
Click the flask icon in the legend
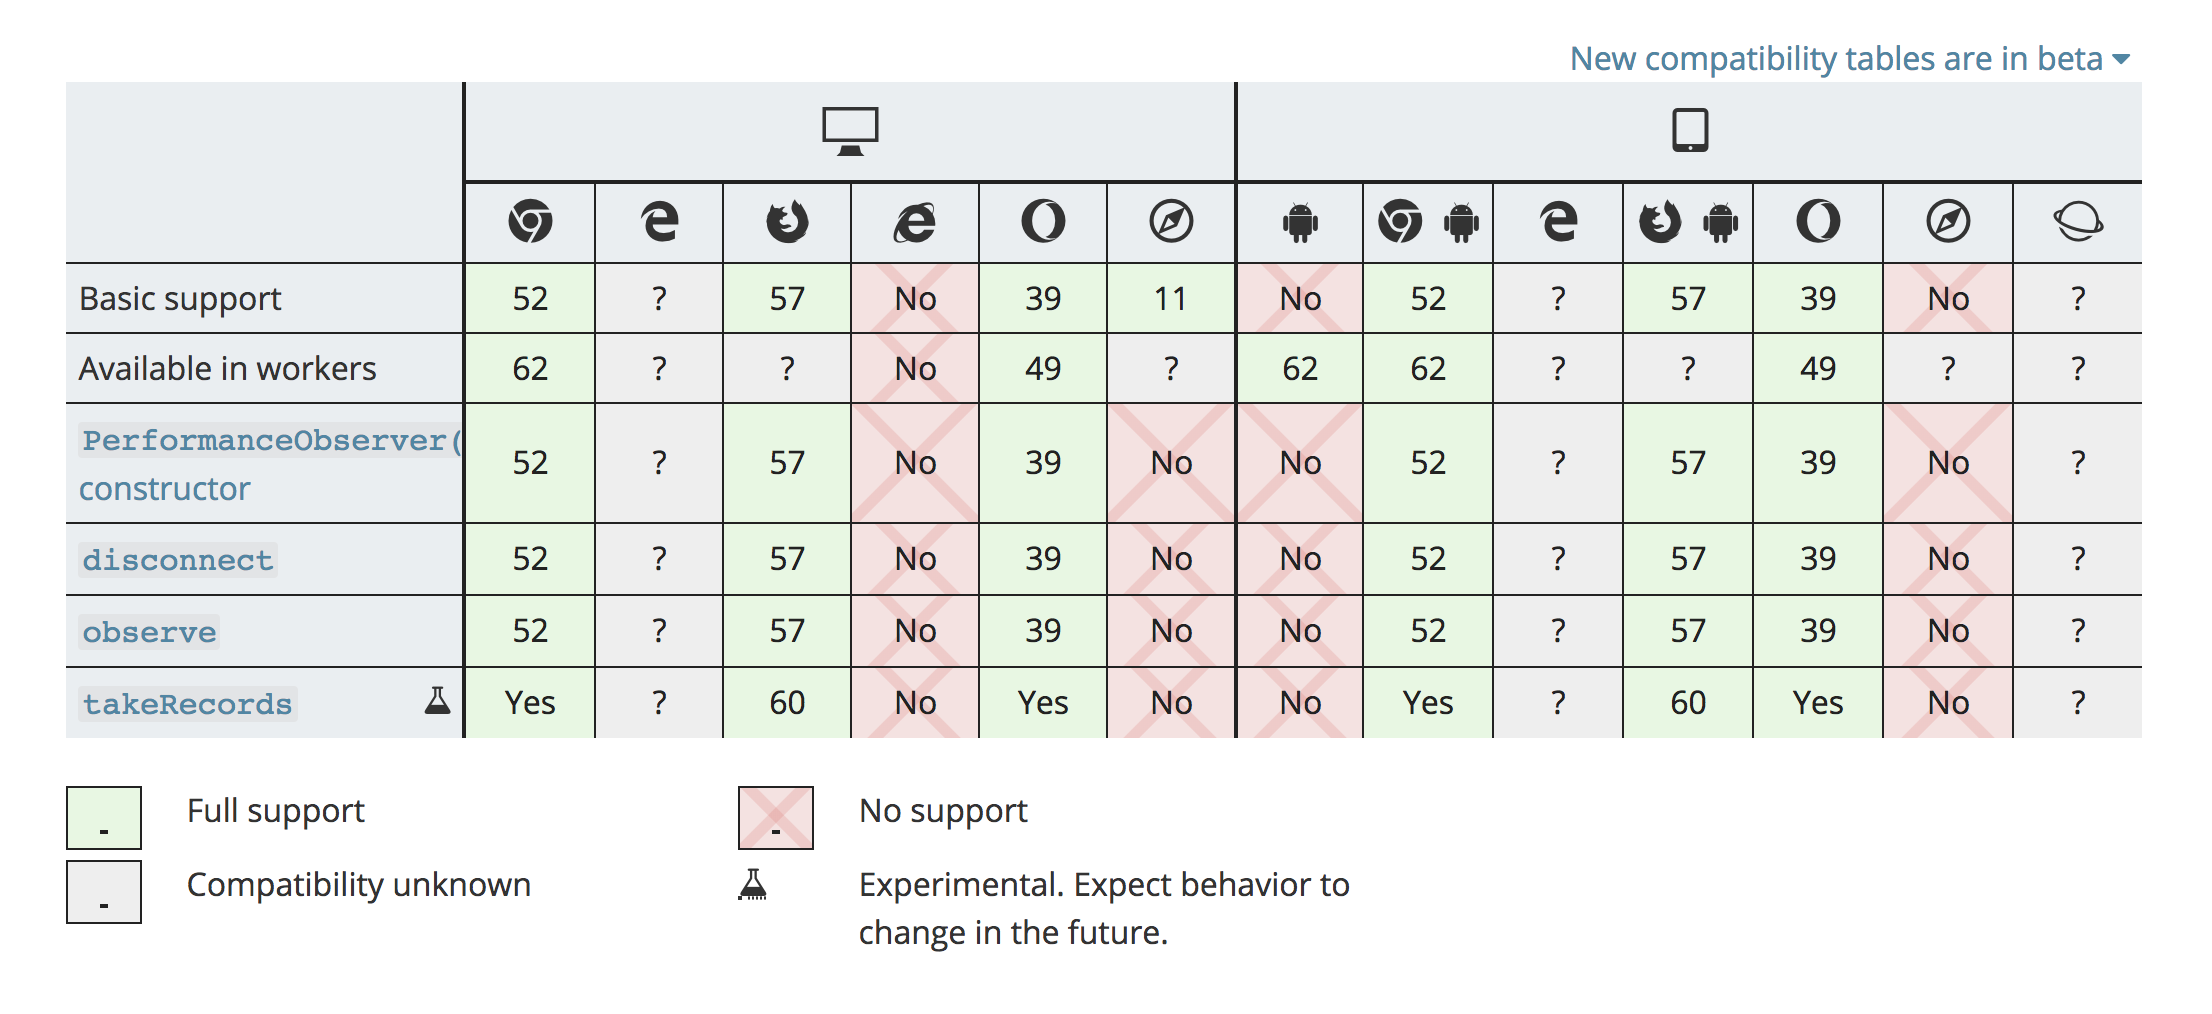(753, 884)
